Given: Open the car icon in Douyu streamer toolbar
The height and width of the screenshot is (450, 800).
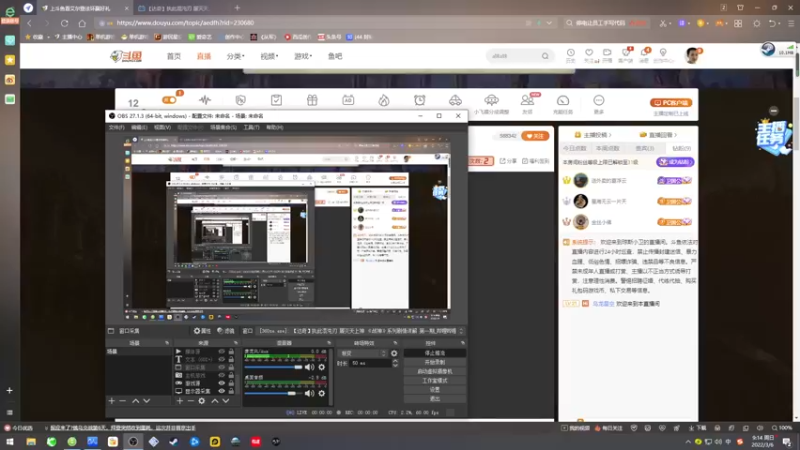Looking at the screenshot, I should [455, 100].
